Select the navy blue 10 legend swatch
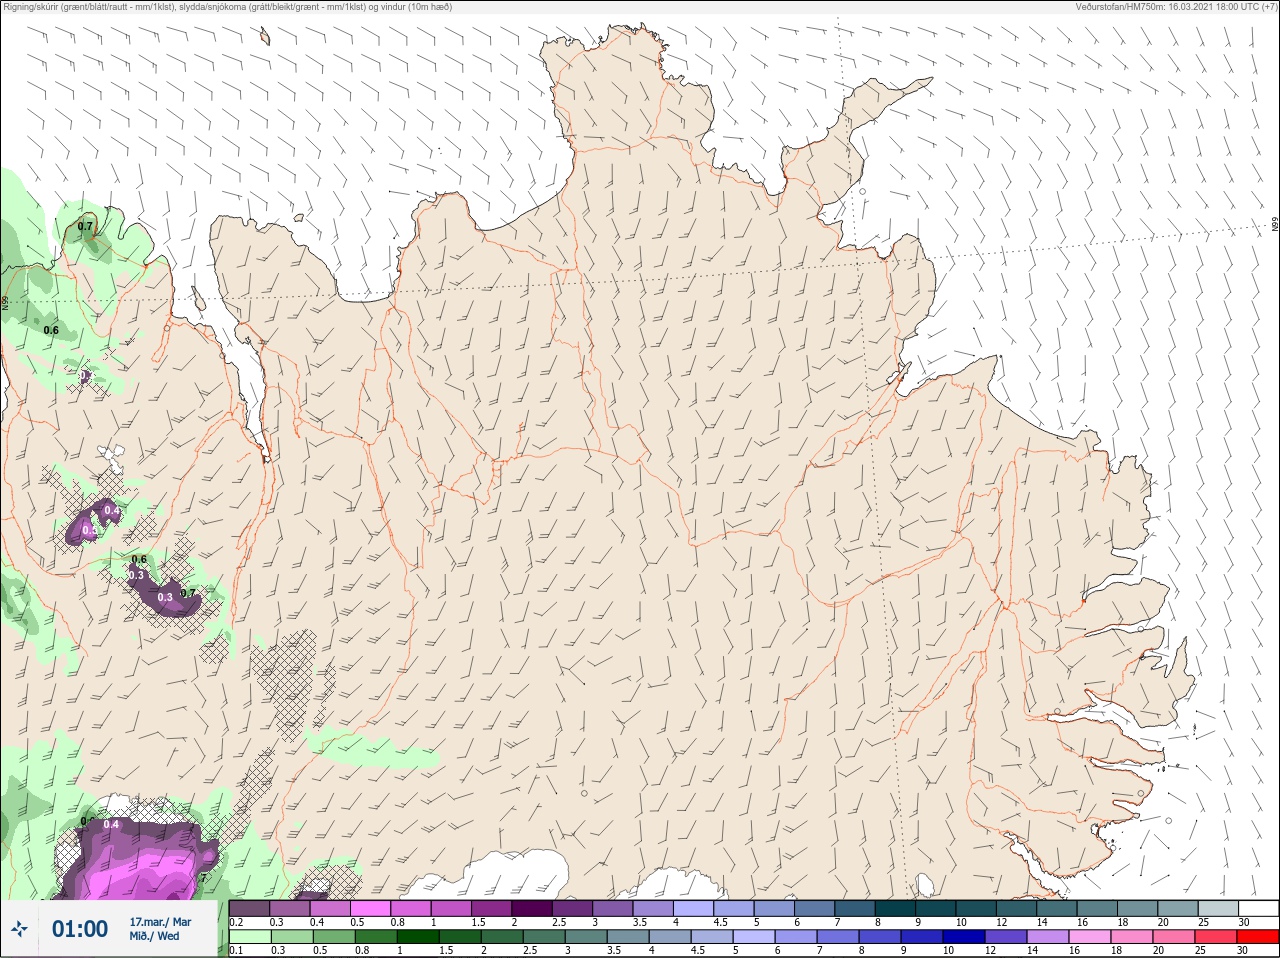This screenshot has width=1280, height=958. tap(962, 937)
